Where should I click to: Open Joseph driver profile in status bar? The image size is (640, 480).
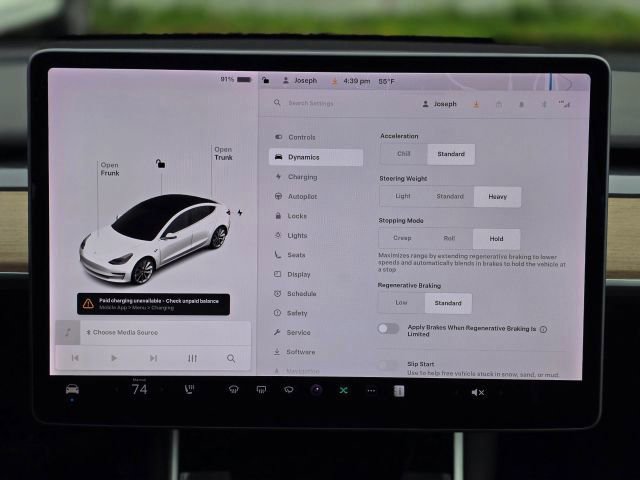click(300, 80)
